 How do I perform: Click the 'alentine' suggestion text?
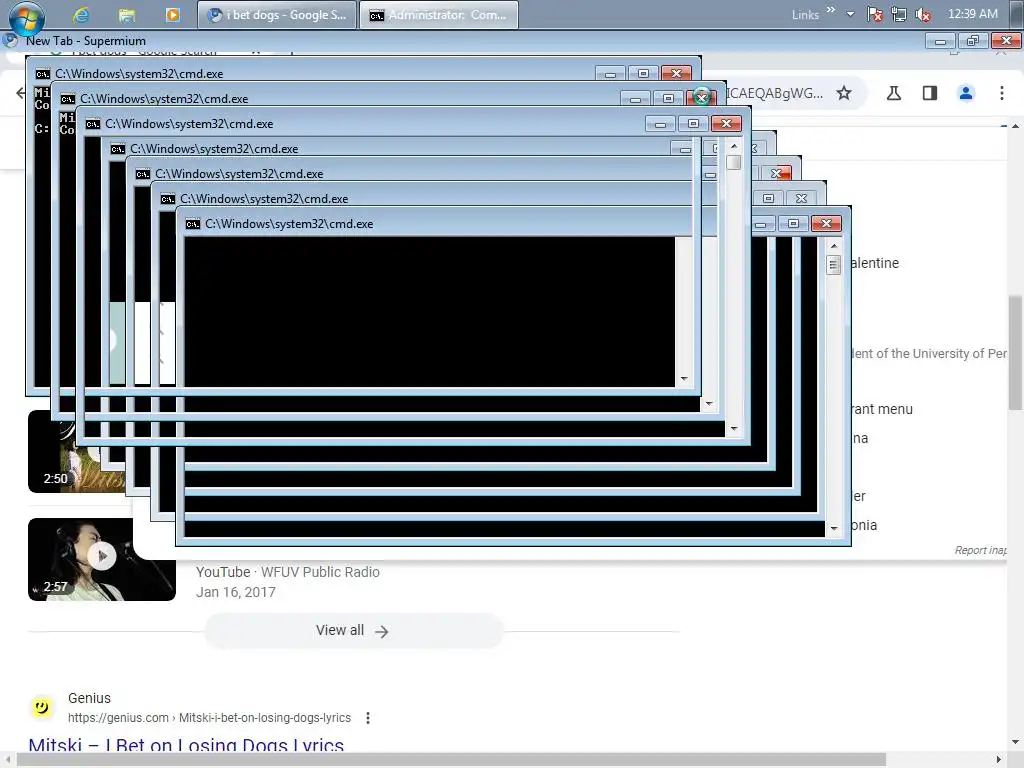[875, 263]
